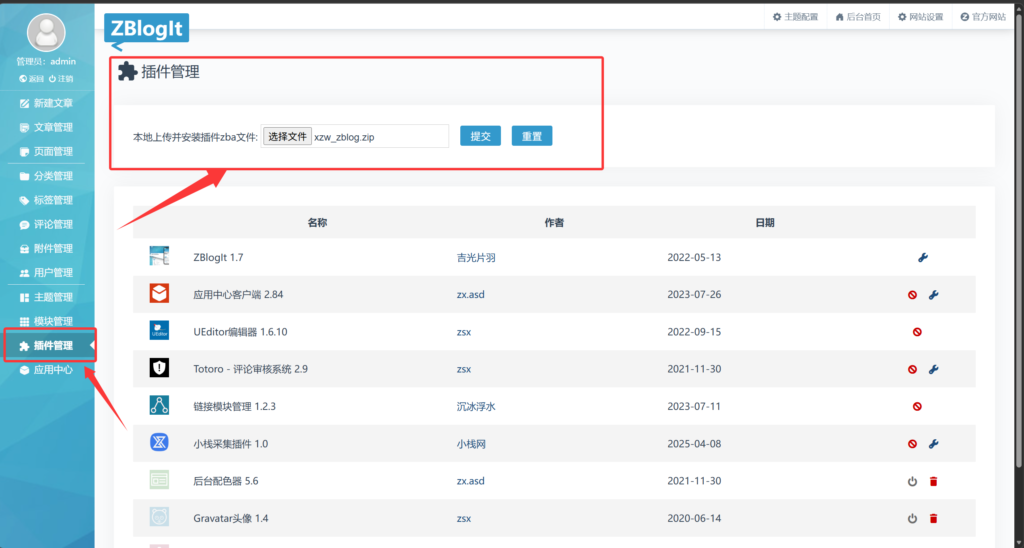Click the 返回 link under admin
This screenshot has width=1024, height=548.
31,78
